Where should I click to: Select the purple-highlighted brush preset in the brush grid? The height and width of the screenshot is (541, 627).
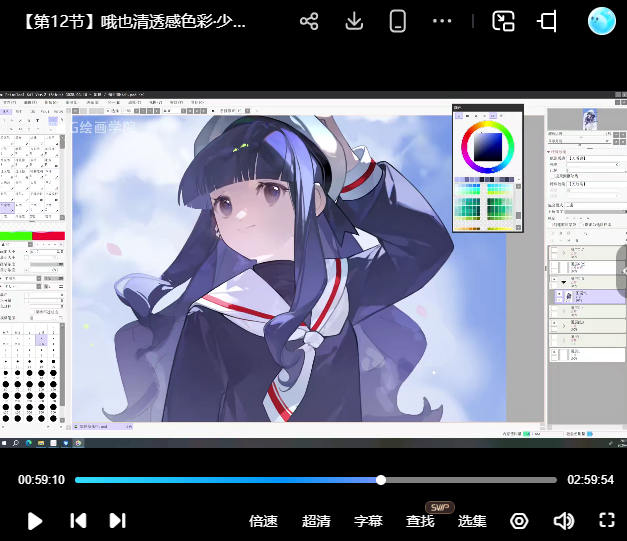coord(7,207)
